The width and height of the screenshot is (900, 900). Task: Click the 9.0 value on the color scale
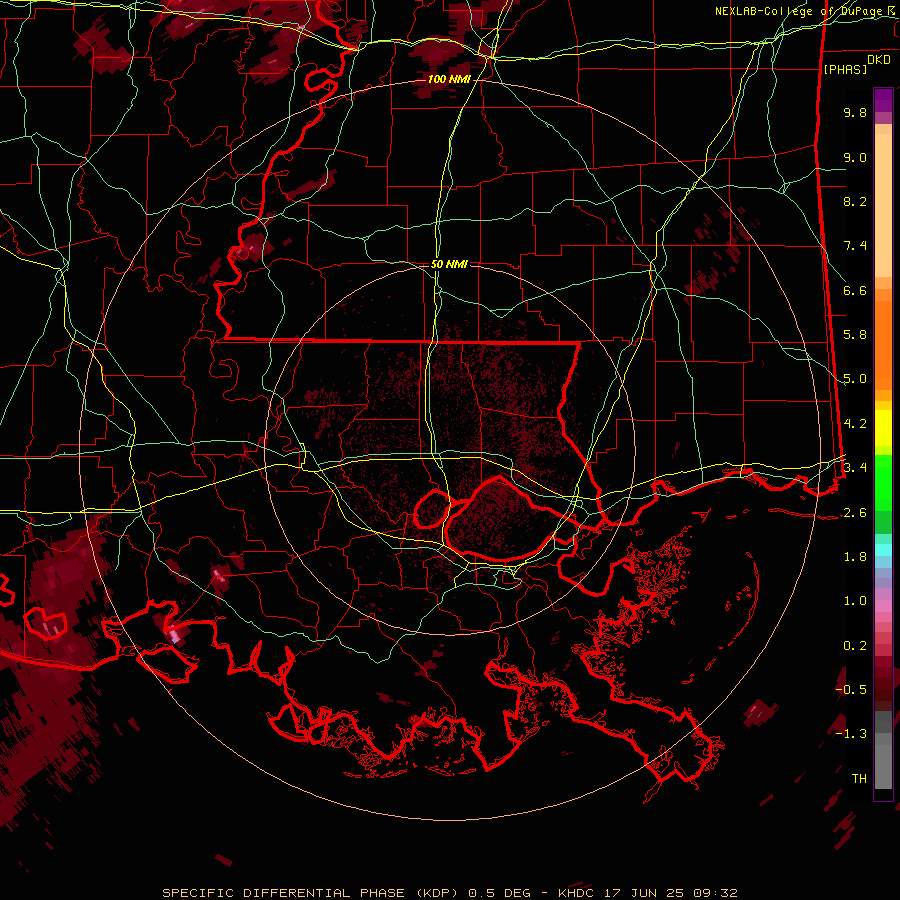(855, 157)
